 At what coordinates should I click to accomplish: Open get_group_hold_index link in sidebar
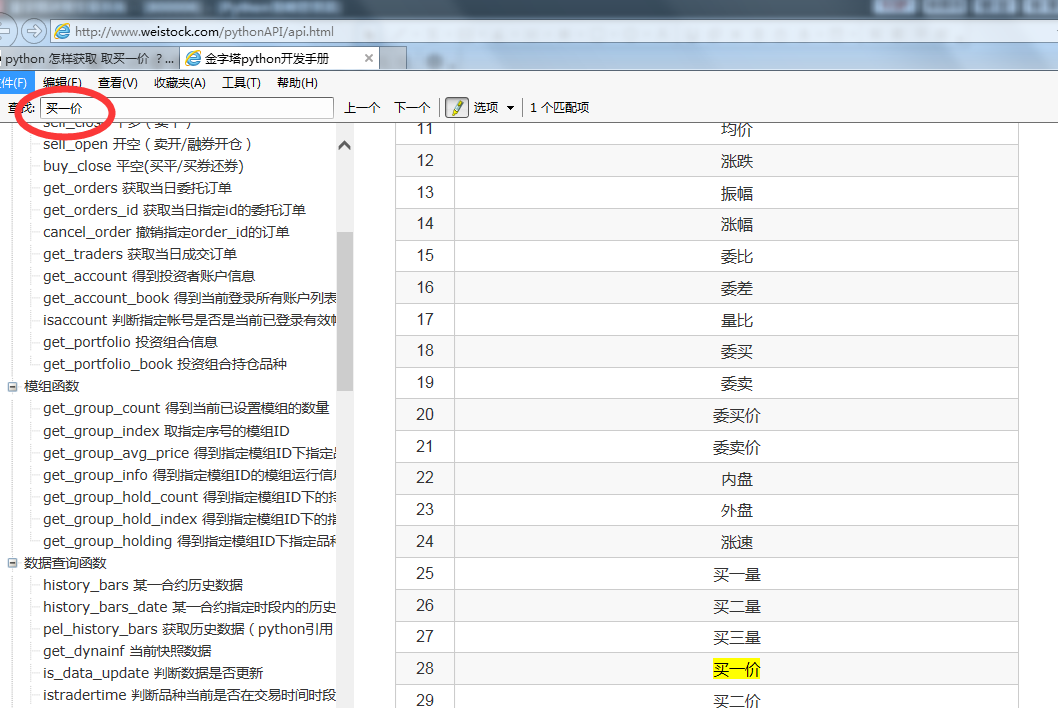click(189, 519)
